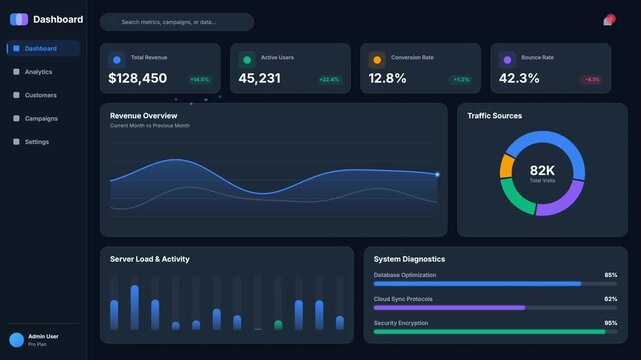Click the tallest Server Load bar
This screenshot has width=641, height=360.
[x=134, y=307]
